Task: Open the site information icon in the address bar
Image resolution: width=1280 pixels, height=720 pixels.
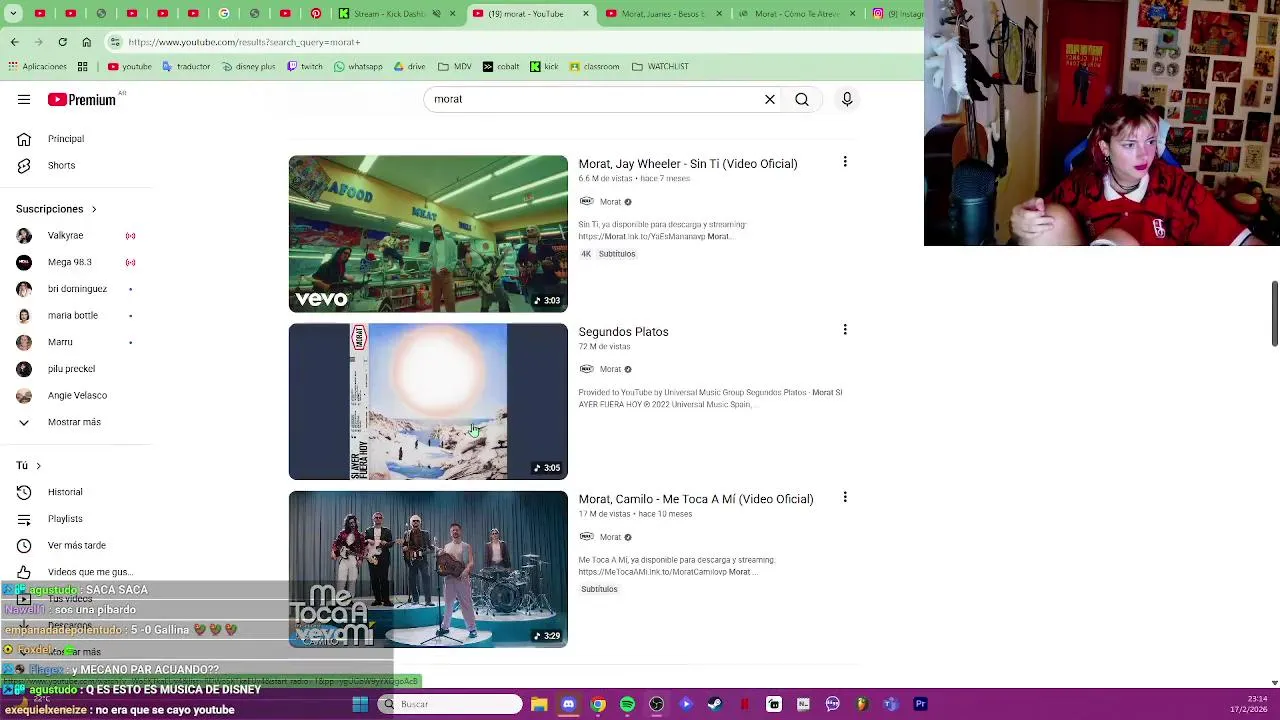Action: (116, 42)
